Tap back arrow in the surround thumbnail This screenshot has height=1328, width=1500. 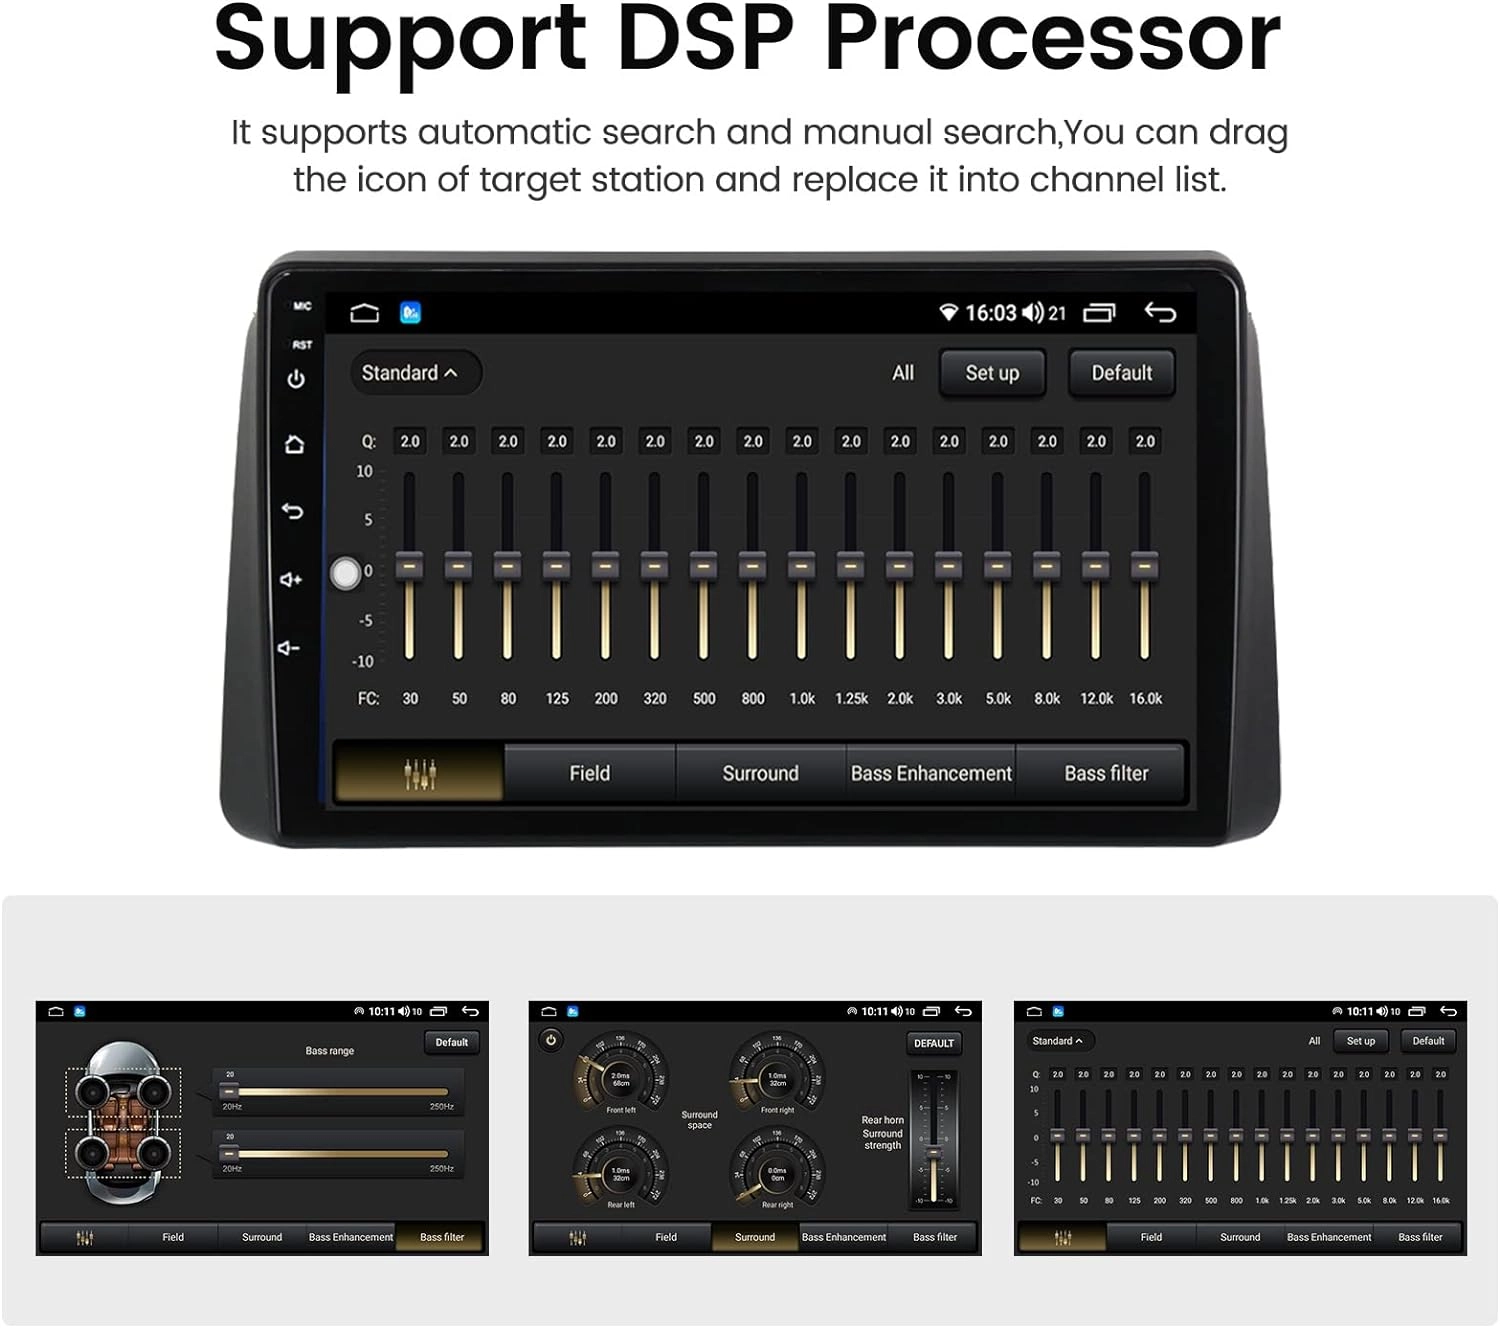pyautogui.click(x=963, y=1011)
